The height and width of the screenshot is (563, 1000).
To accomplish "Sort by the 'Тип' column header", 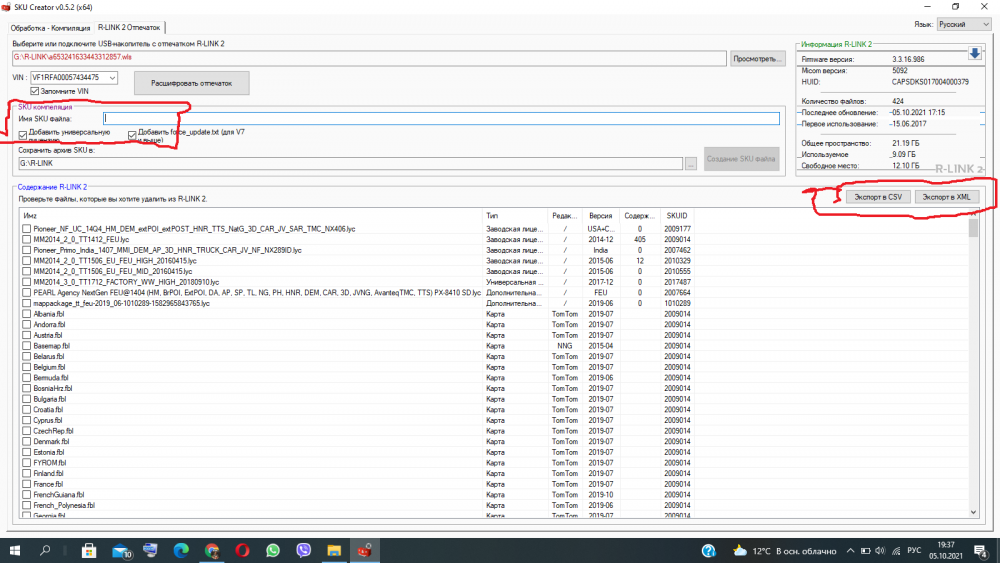I will (x=515, y=216).
